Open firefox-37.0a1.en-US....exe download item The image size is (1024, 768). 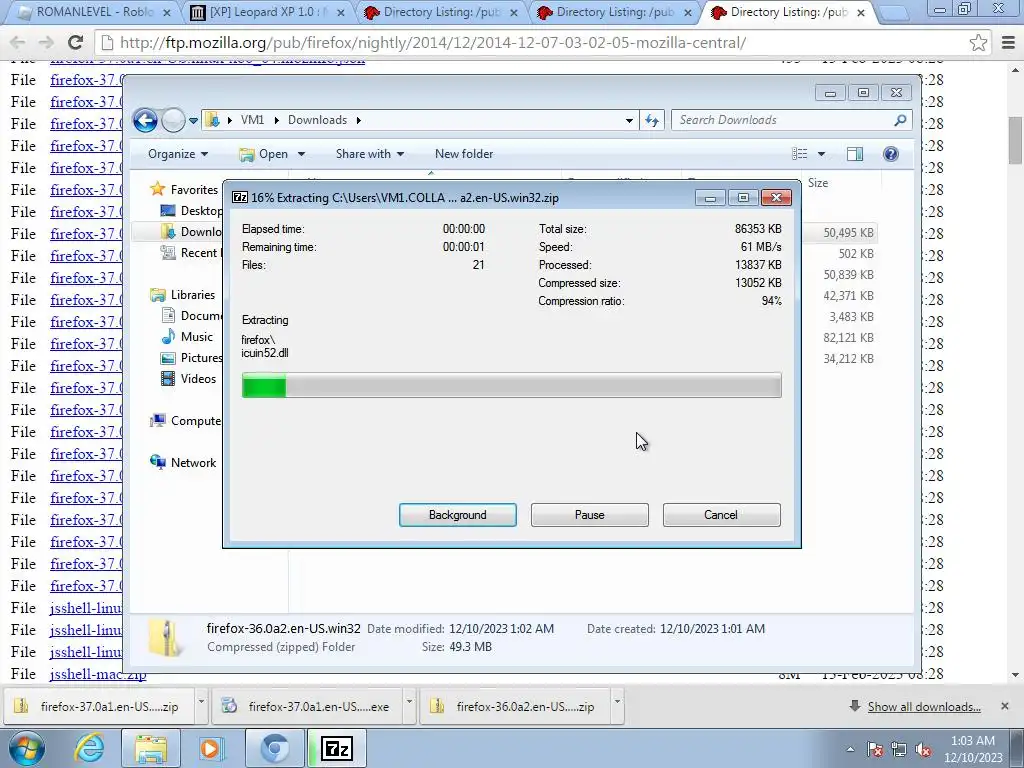[x=306, y=706]
